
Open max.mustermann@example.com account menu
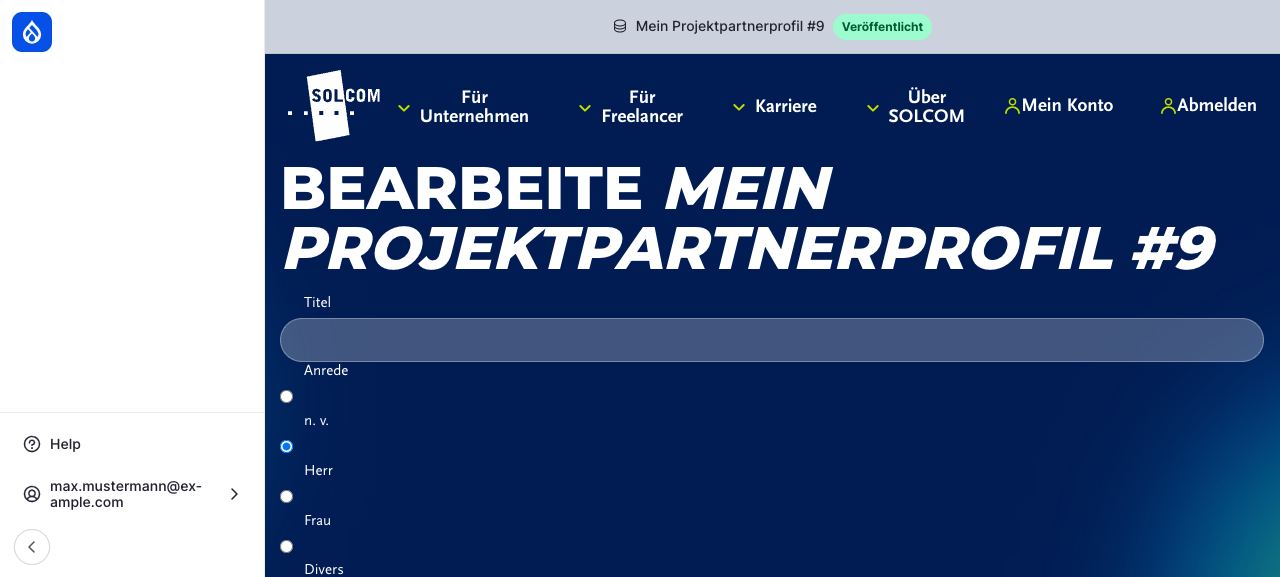pyautogui.click(x=132, y=494)
